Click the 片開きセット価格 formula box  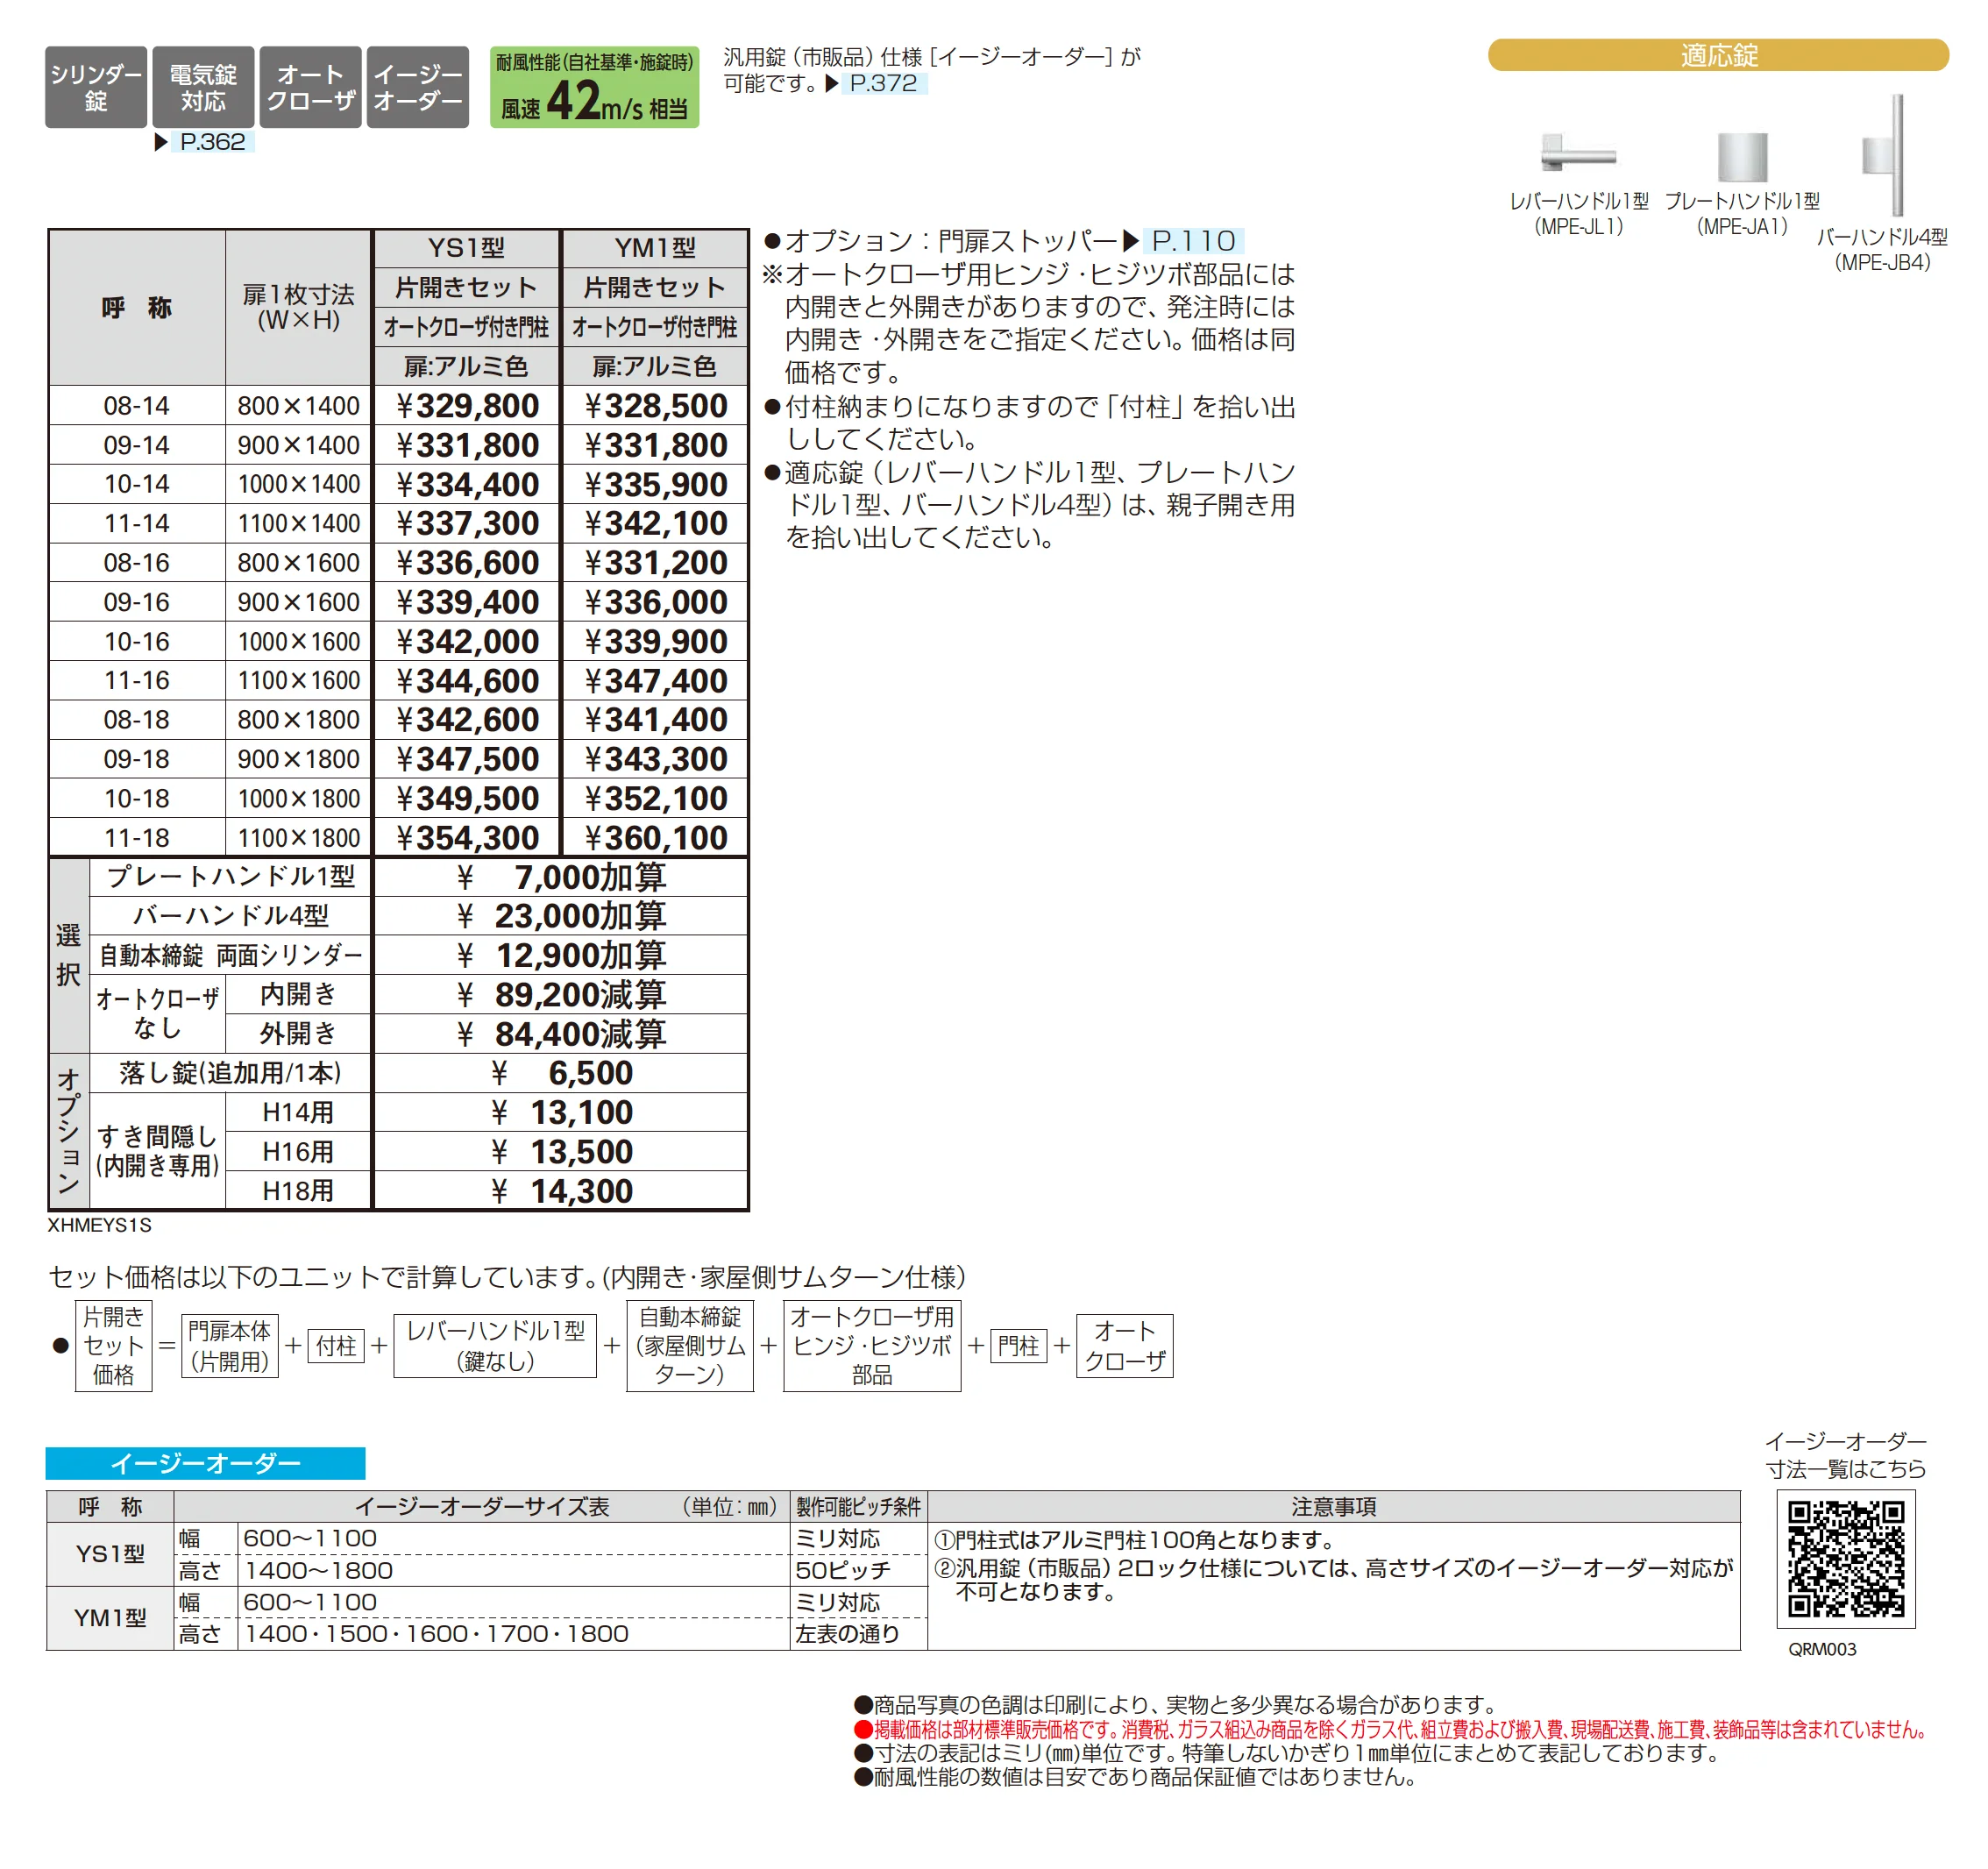coord(113,1346)
